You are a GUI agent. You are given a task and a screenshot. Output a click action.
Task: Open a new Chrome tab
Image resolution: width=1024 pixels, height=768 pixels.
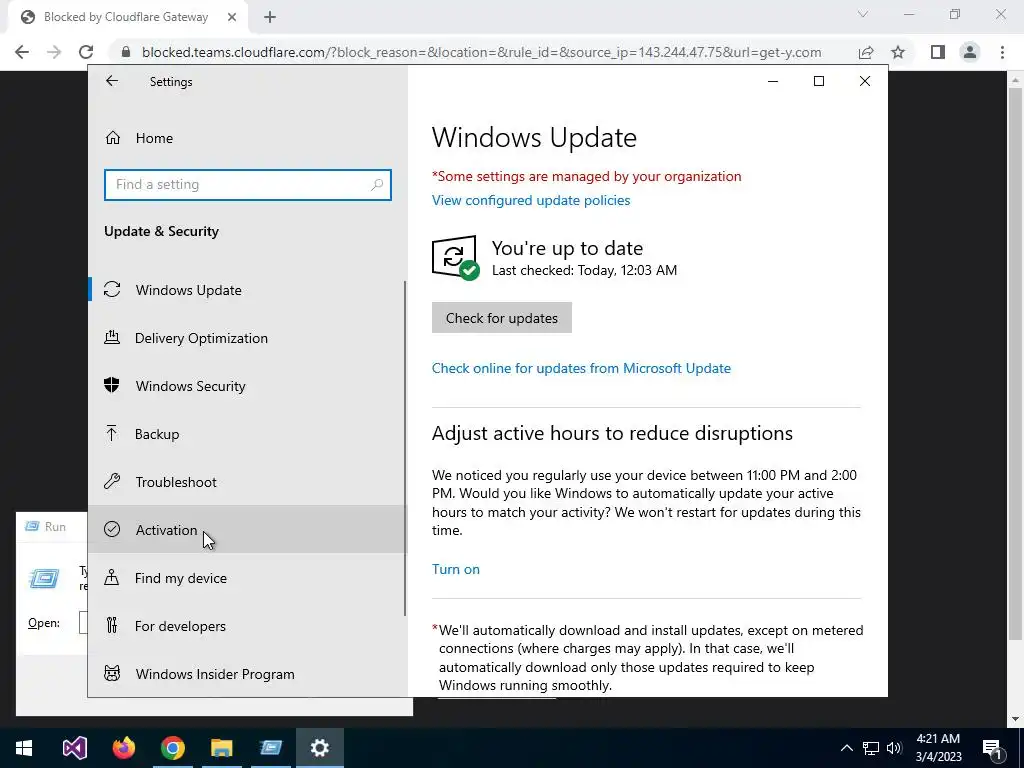pyautogui.click(x=270, y=18)
